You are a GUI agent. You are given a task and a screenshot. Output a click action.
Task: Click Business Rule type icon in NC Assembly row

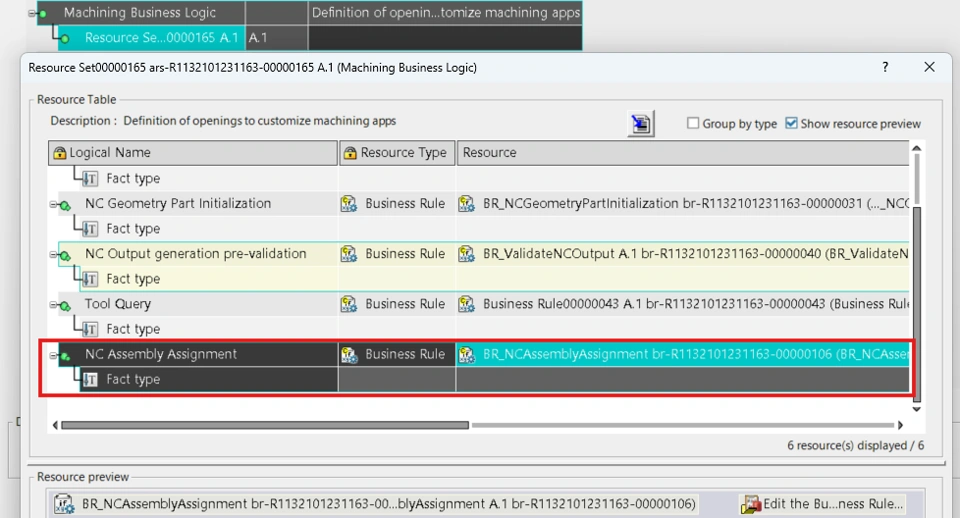[x=349, y=355]
